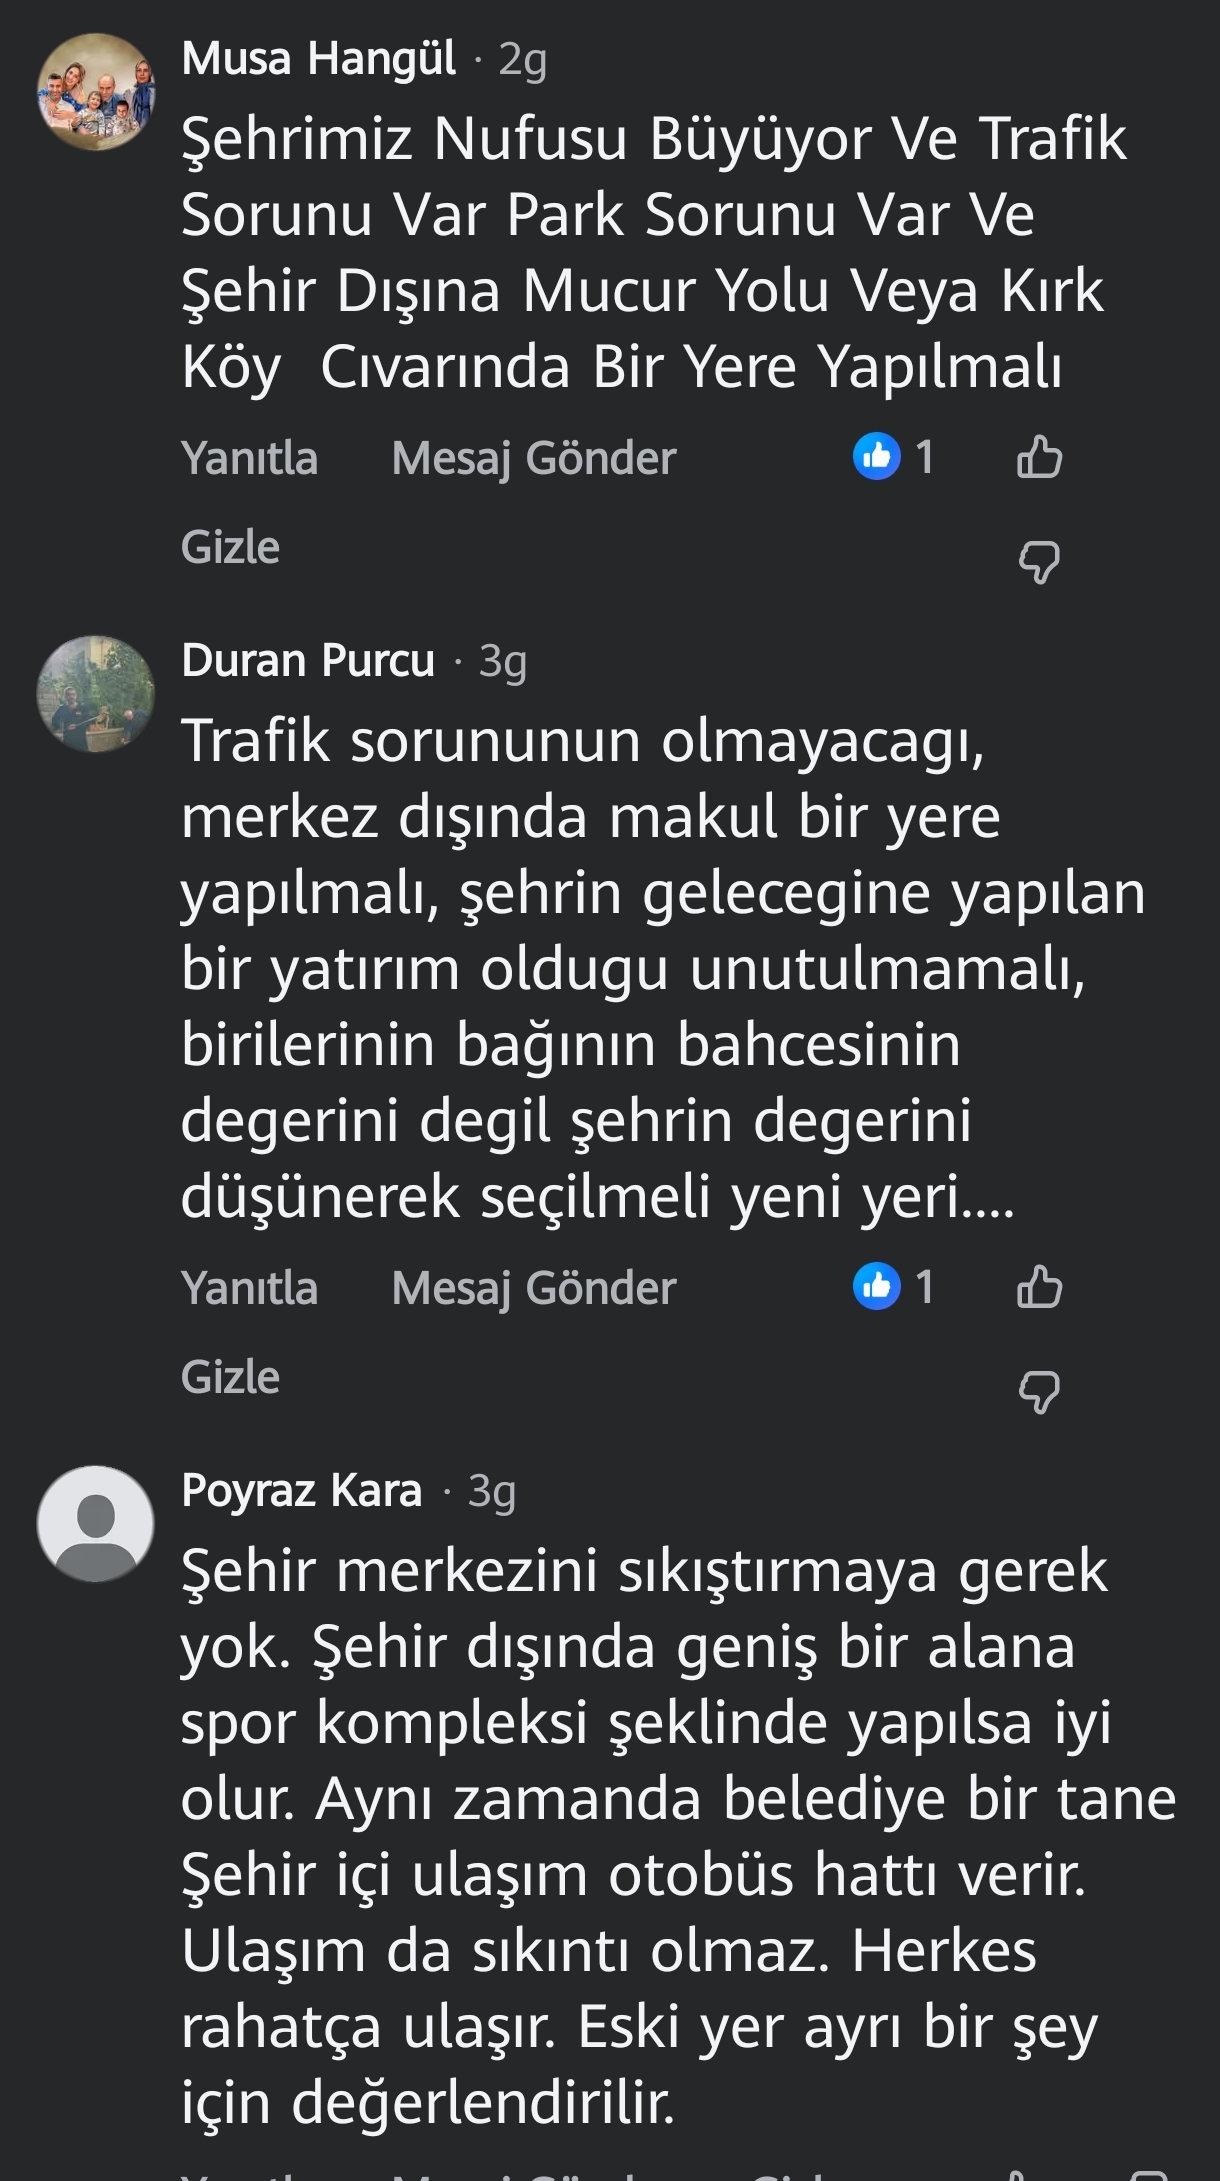
Task: Open reactions on Musa Hangül's comment
Action: (894, 457)
